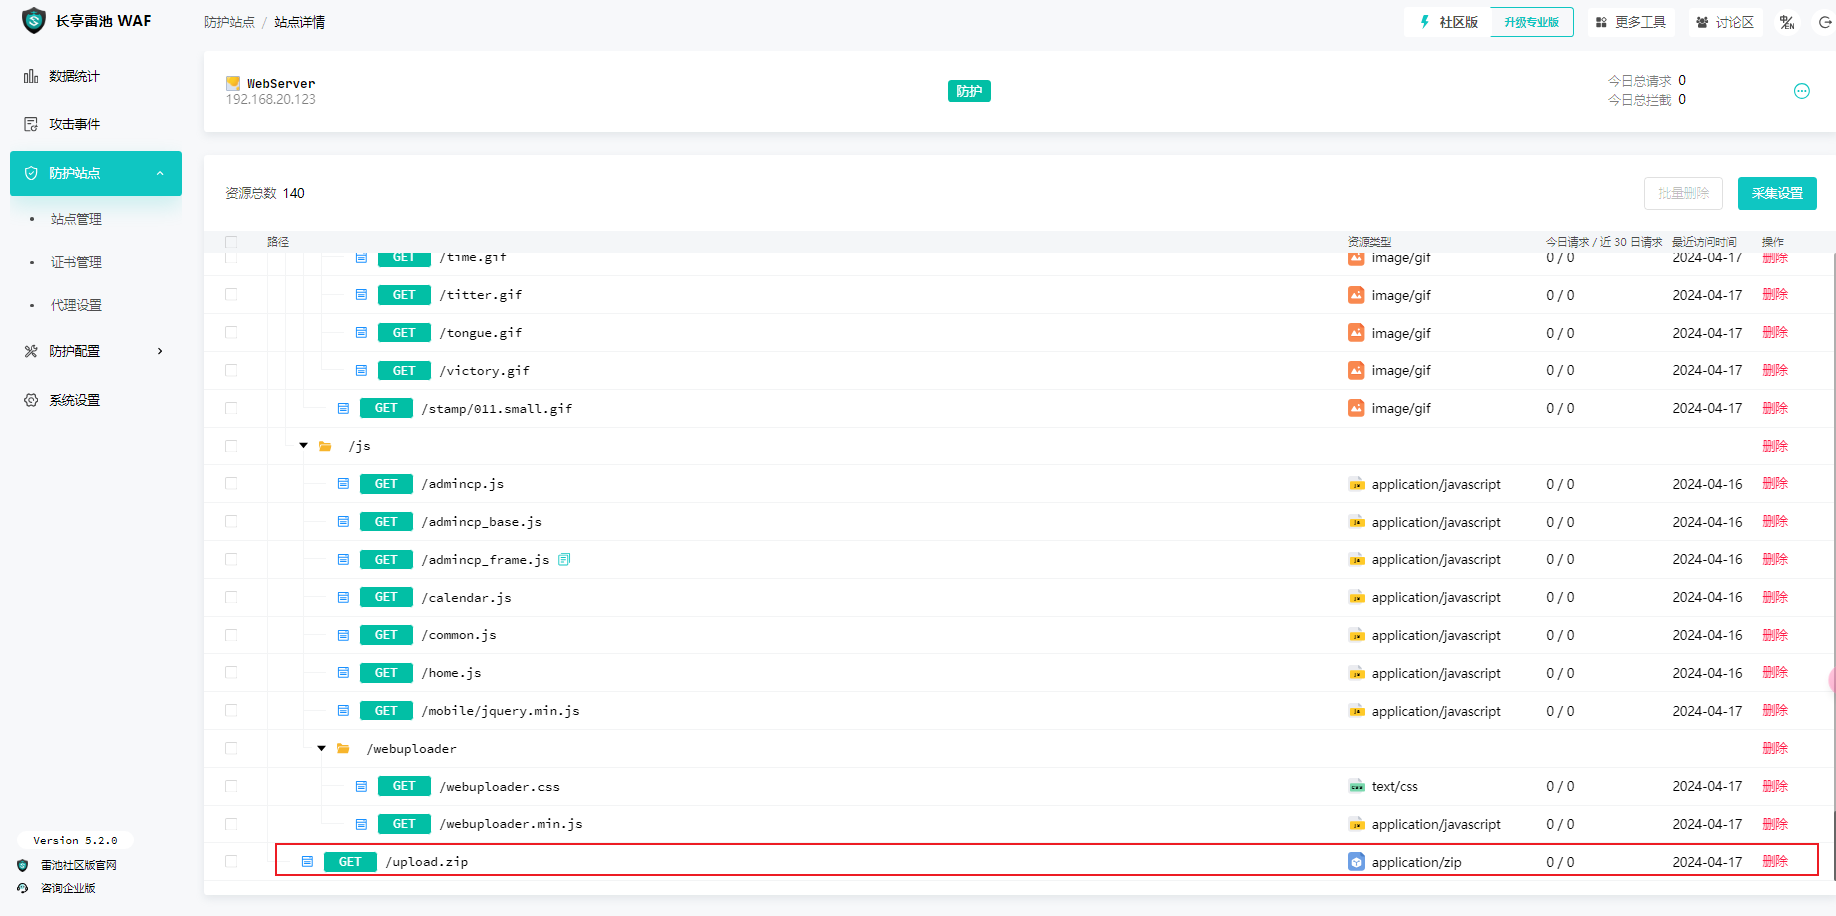1836x916 pixels.
Task: Check the box for /home.js row
Action: [231, 672]
